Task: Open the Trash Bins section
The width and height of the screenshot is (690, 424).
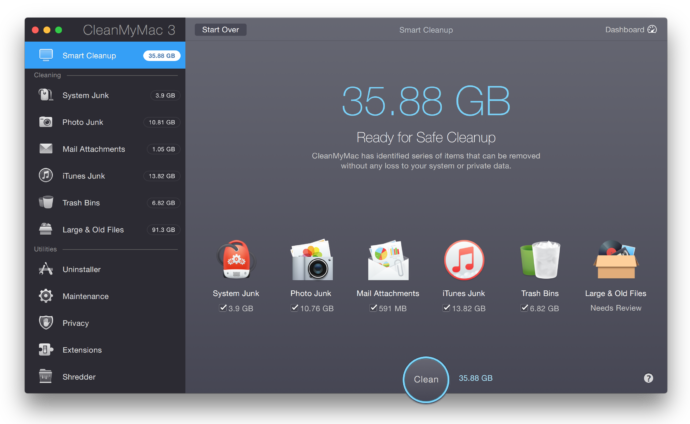Action: tap(105, 202)
